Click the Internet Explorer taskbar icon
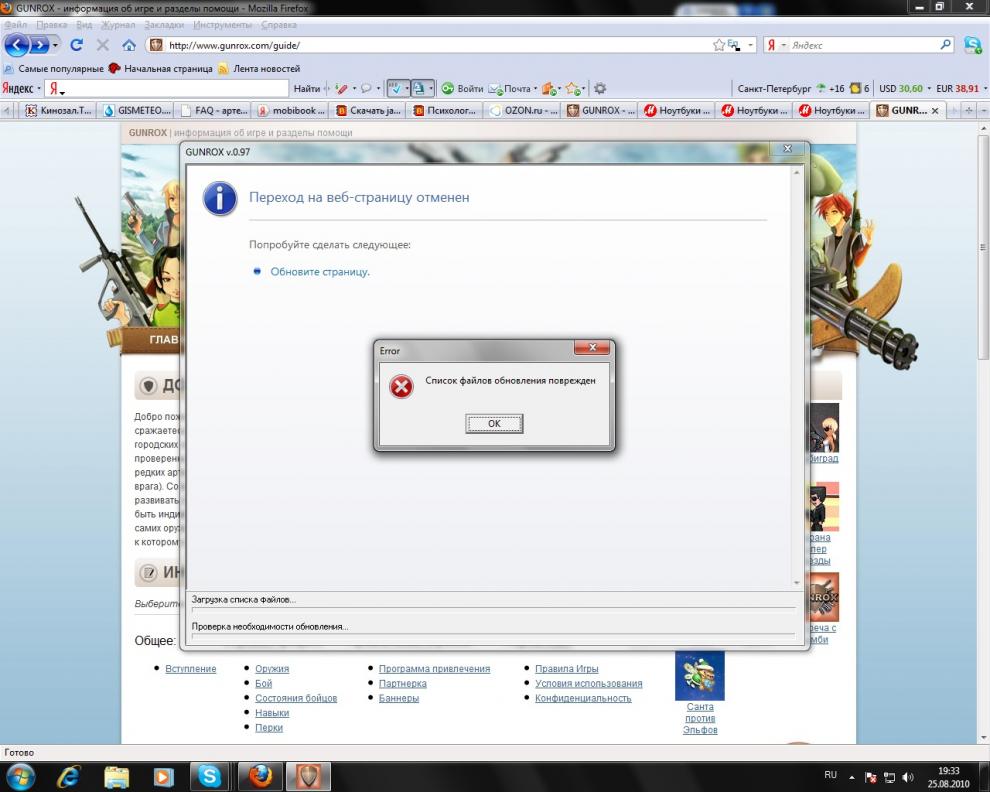This screenshot has width=990, height=792. point(69,776)
